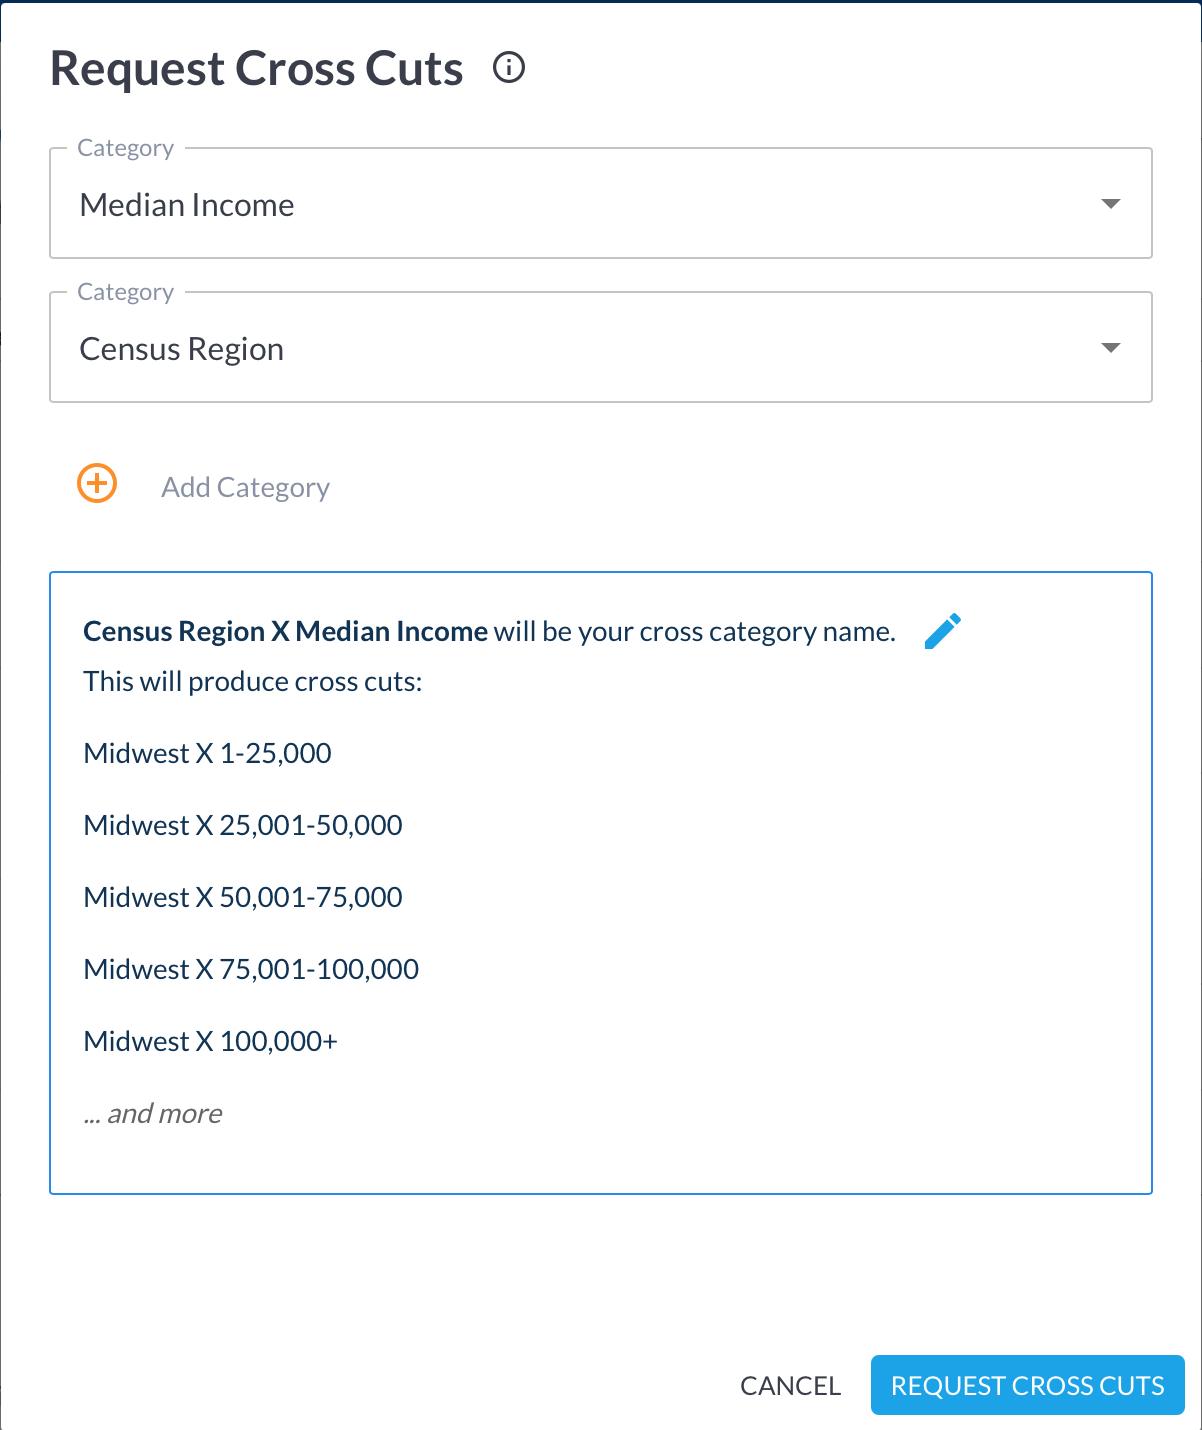The image size is (1202, 1430).
Task: Open the Median Income category dropdown
Action: (x=600, y=204)
